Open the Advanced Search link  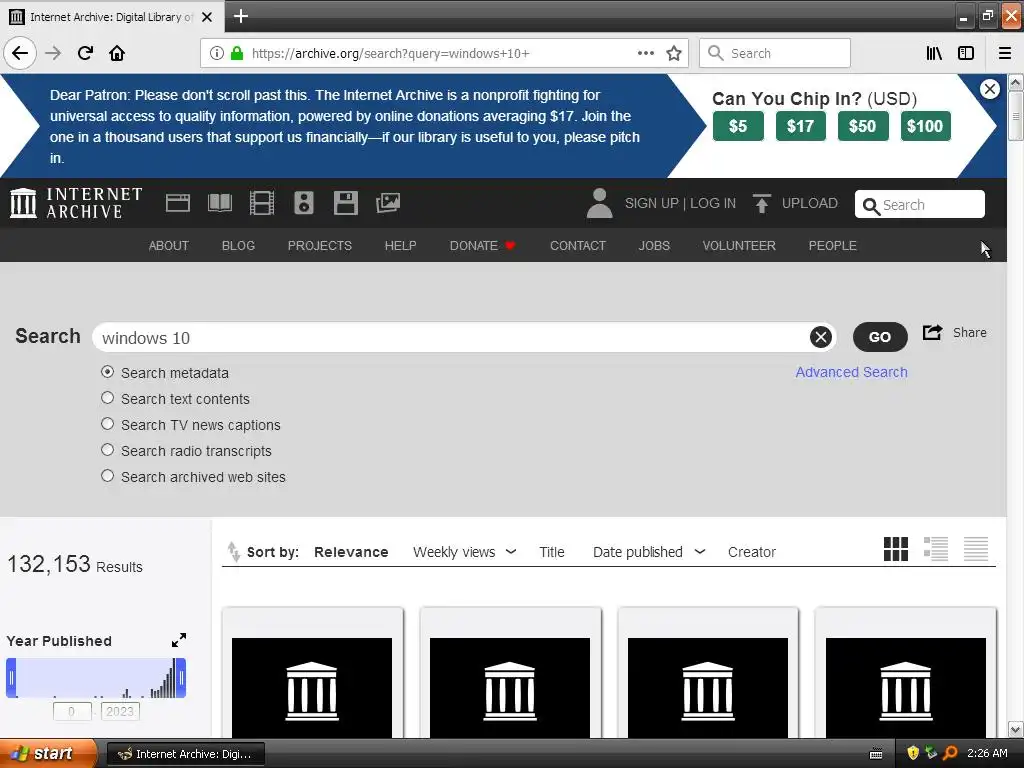pos(851,372)
